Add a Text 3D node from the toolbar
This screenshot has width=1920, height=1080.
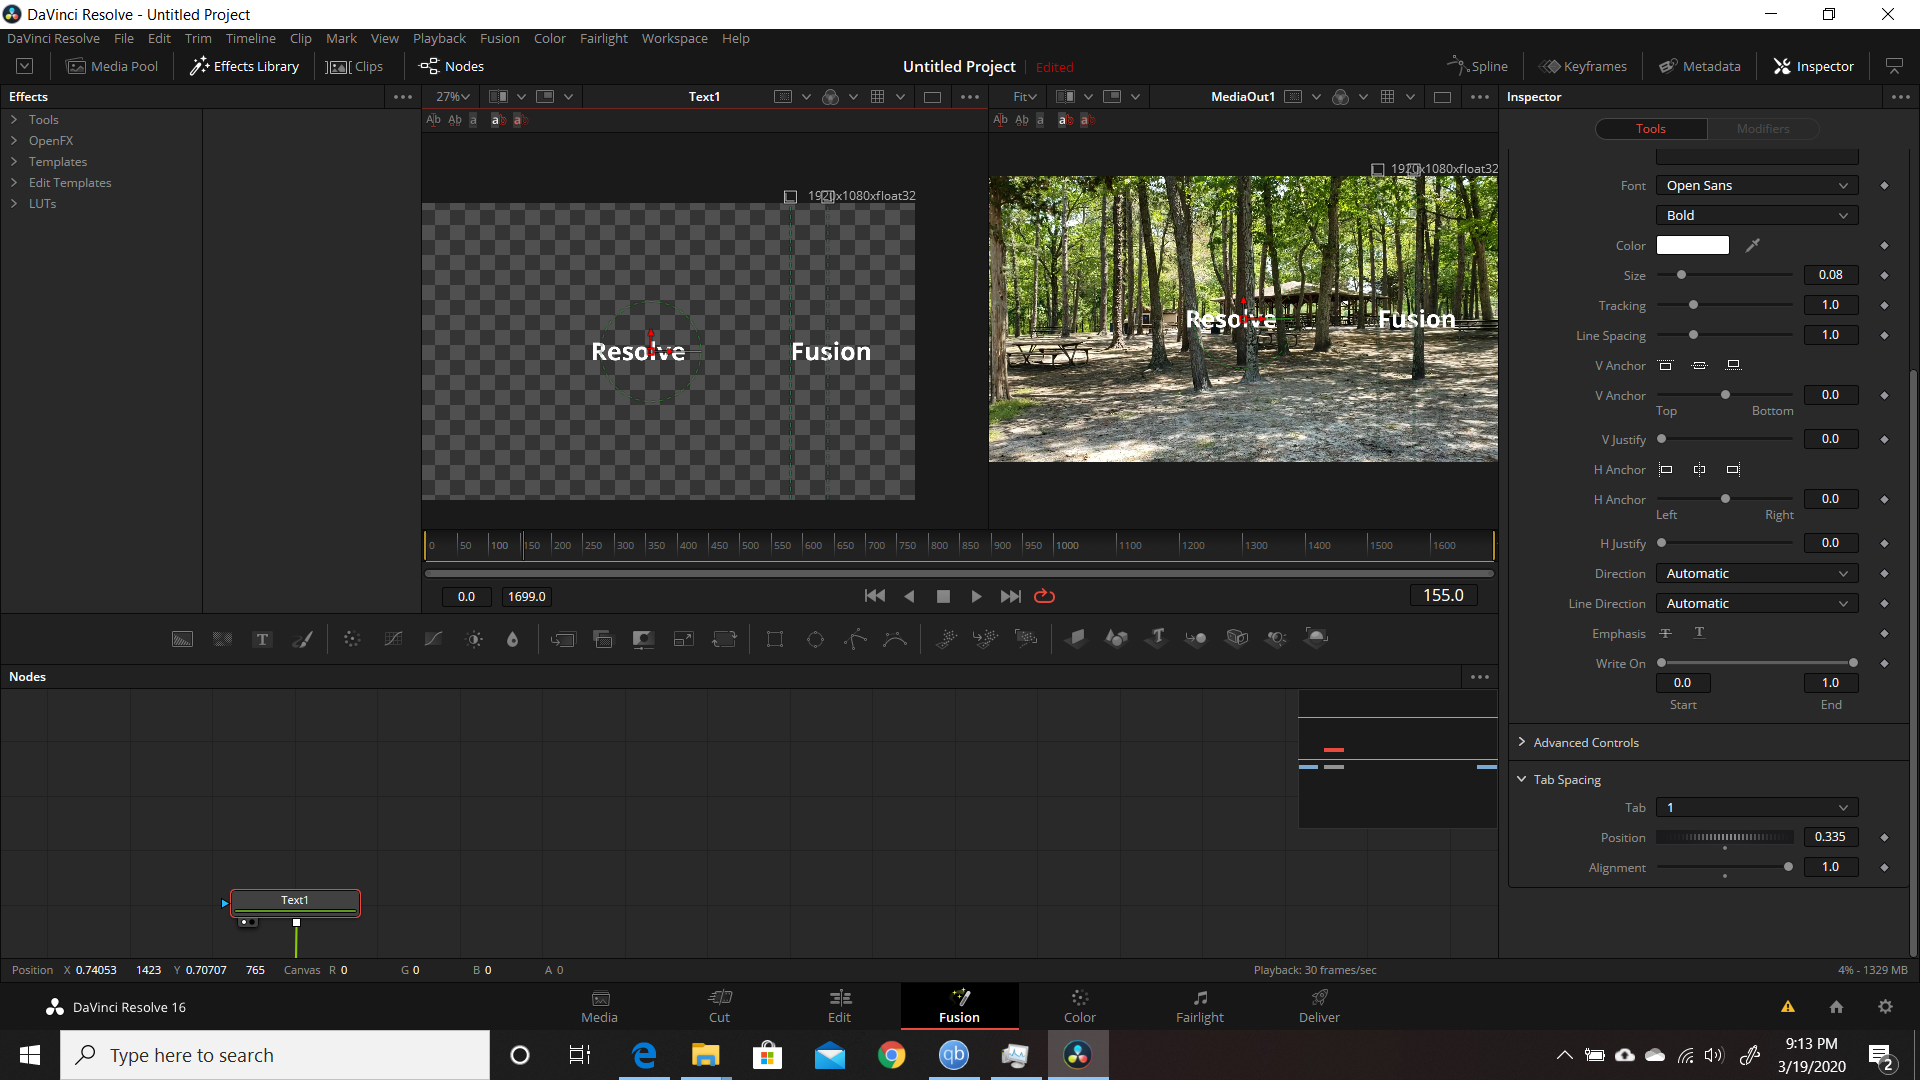coord(1157,639)
